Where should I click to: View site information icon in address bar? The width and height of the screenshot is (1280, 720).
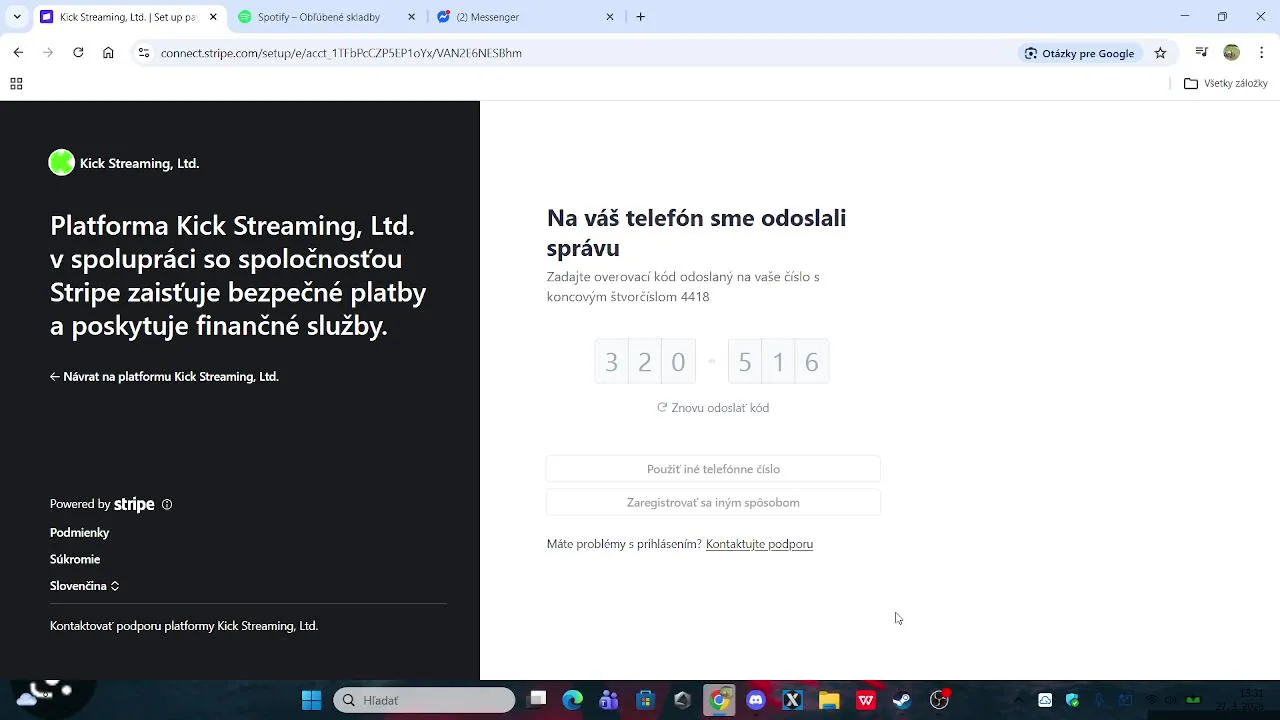(144, 53)
